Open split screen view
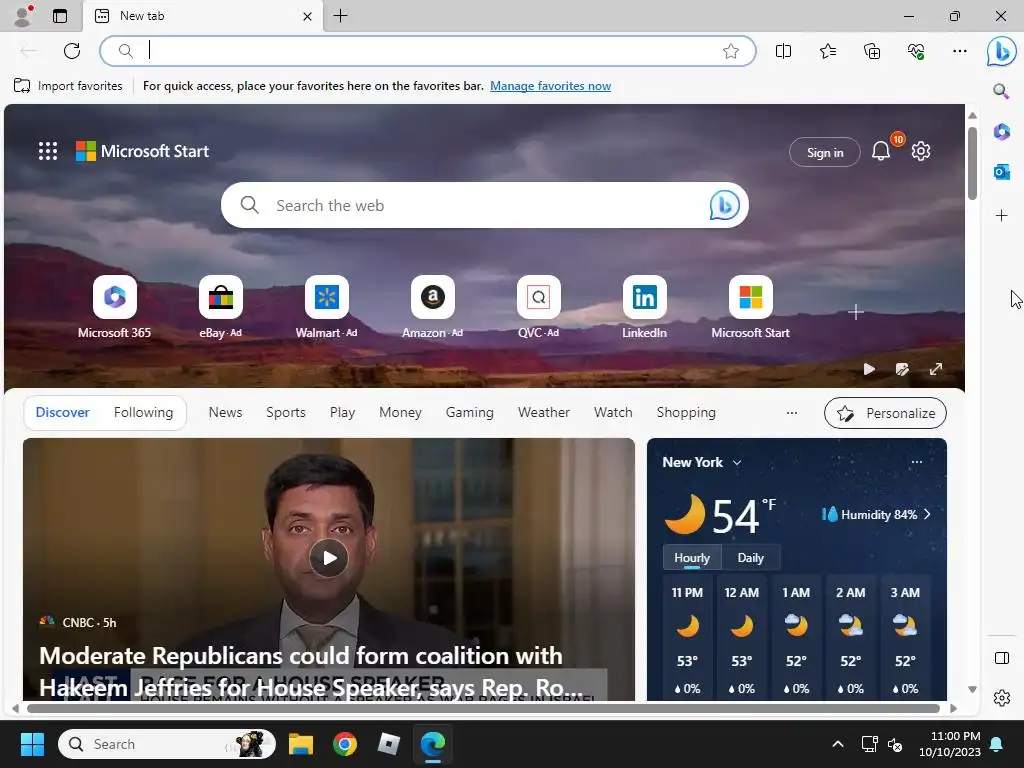1024x768 pixels. pos(783,51)
